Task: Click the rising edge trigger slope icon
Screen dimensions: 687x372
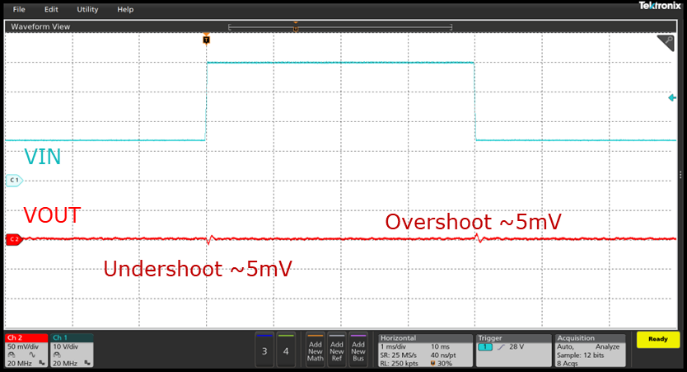Action: tap(501, 347)
